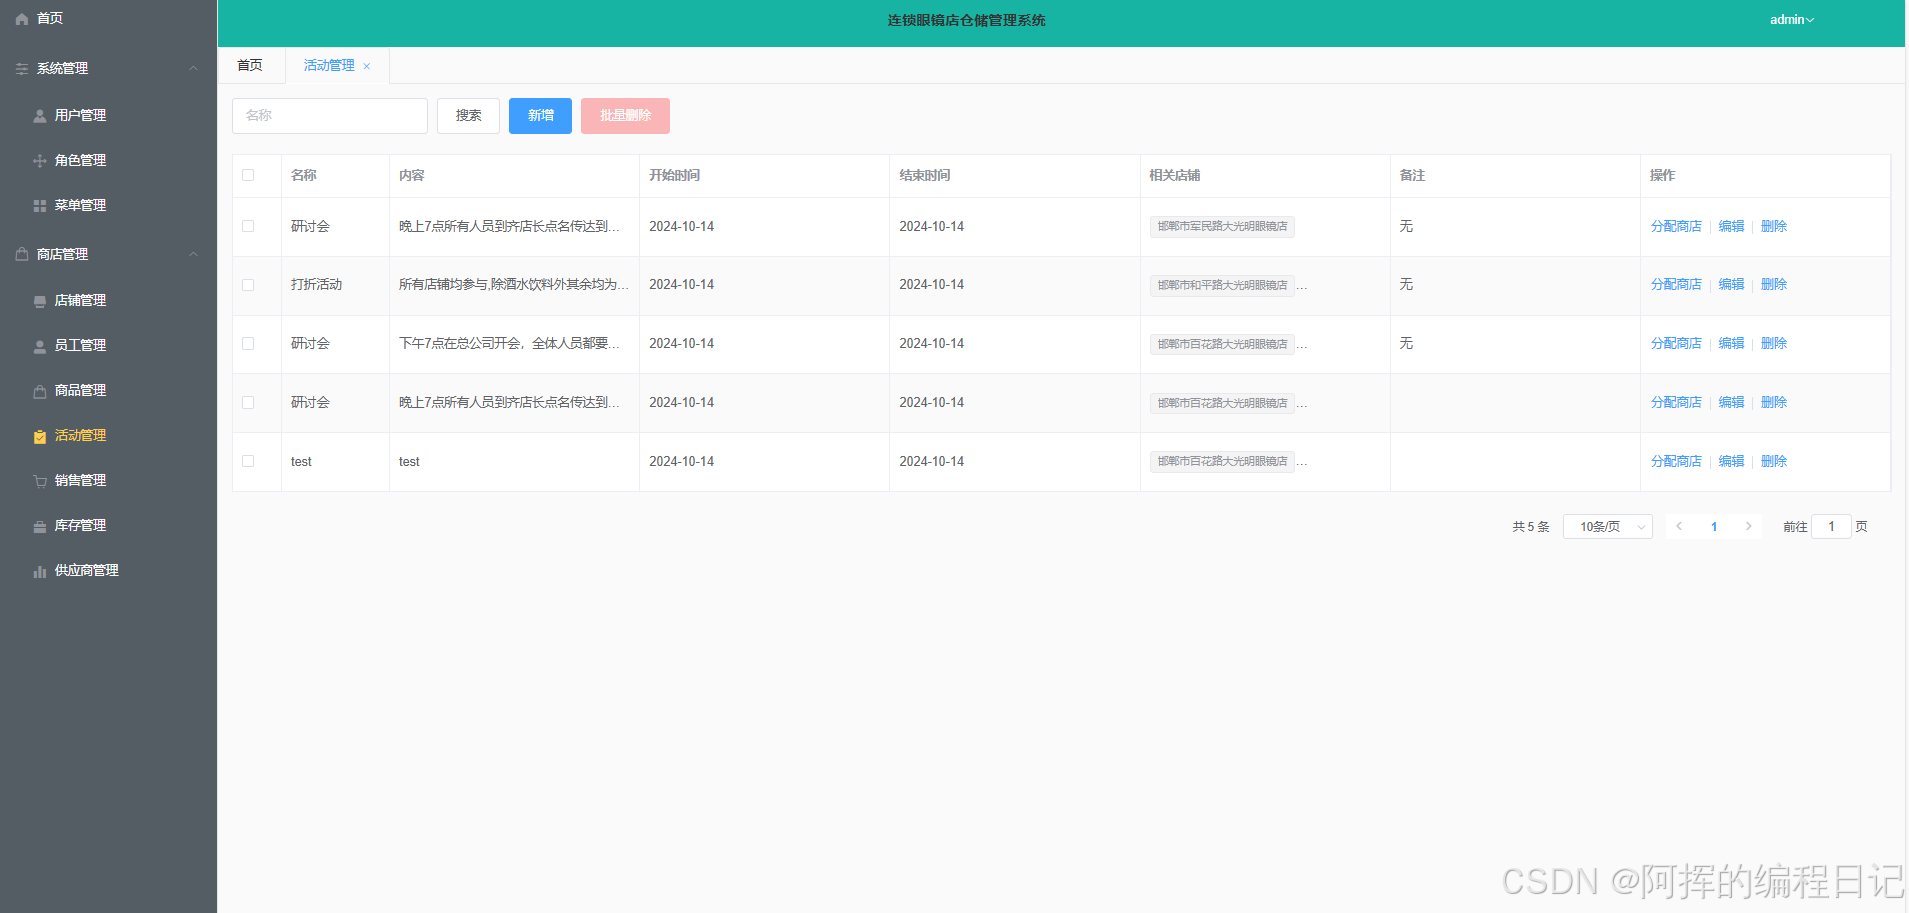Click the 用户管理 user icon
The image size is (1909, 913).
click(x=40, y=116)
